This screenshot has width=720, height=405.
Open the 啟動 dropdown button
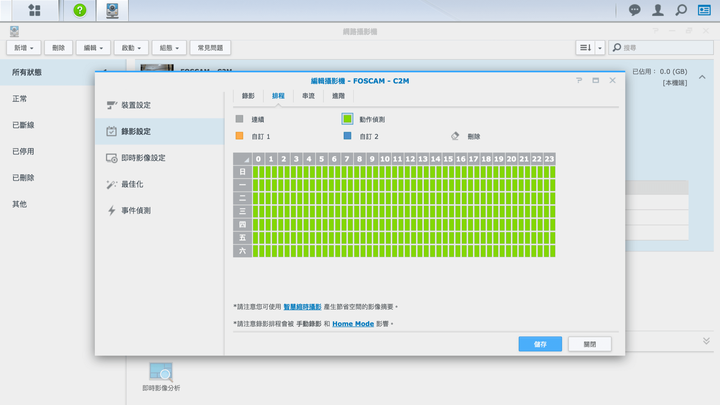point(131,48)
